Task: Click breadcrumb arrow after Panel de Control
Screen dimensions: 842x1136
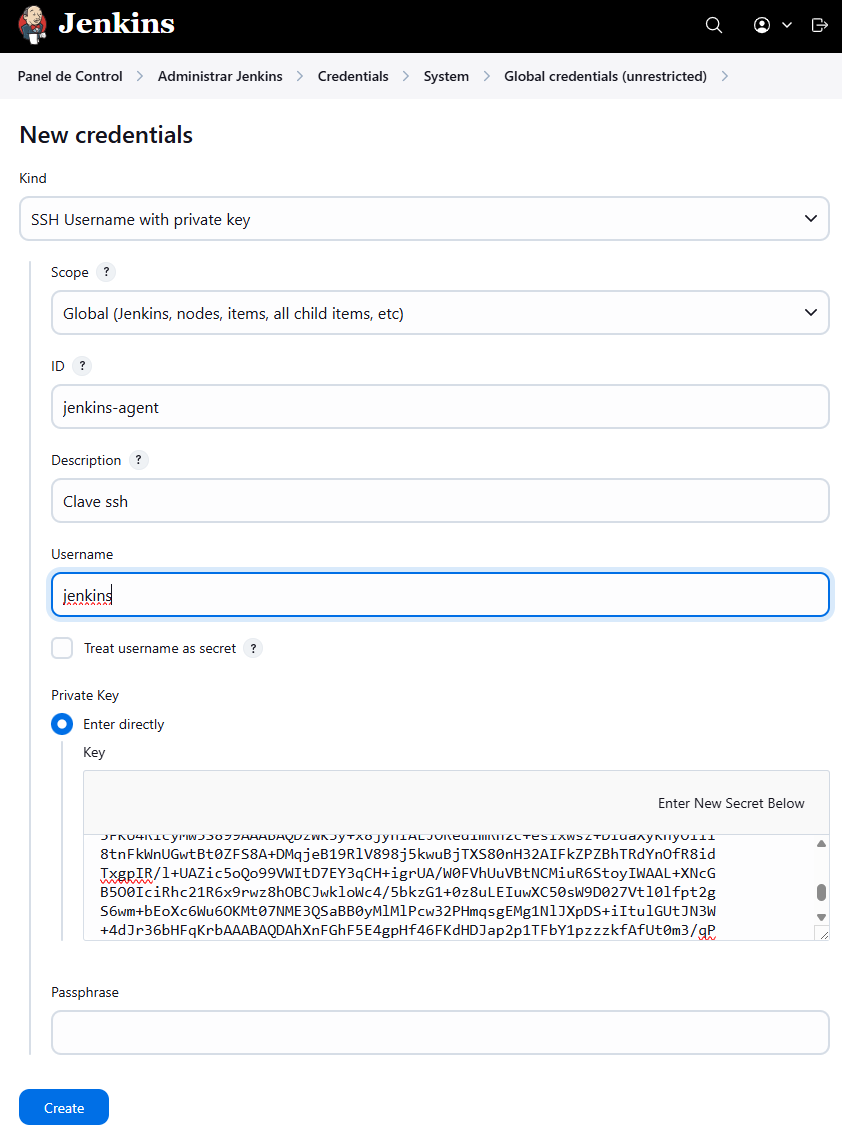Action: click(140, 76)
